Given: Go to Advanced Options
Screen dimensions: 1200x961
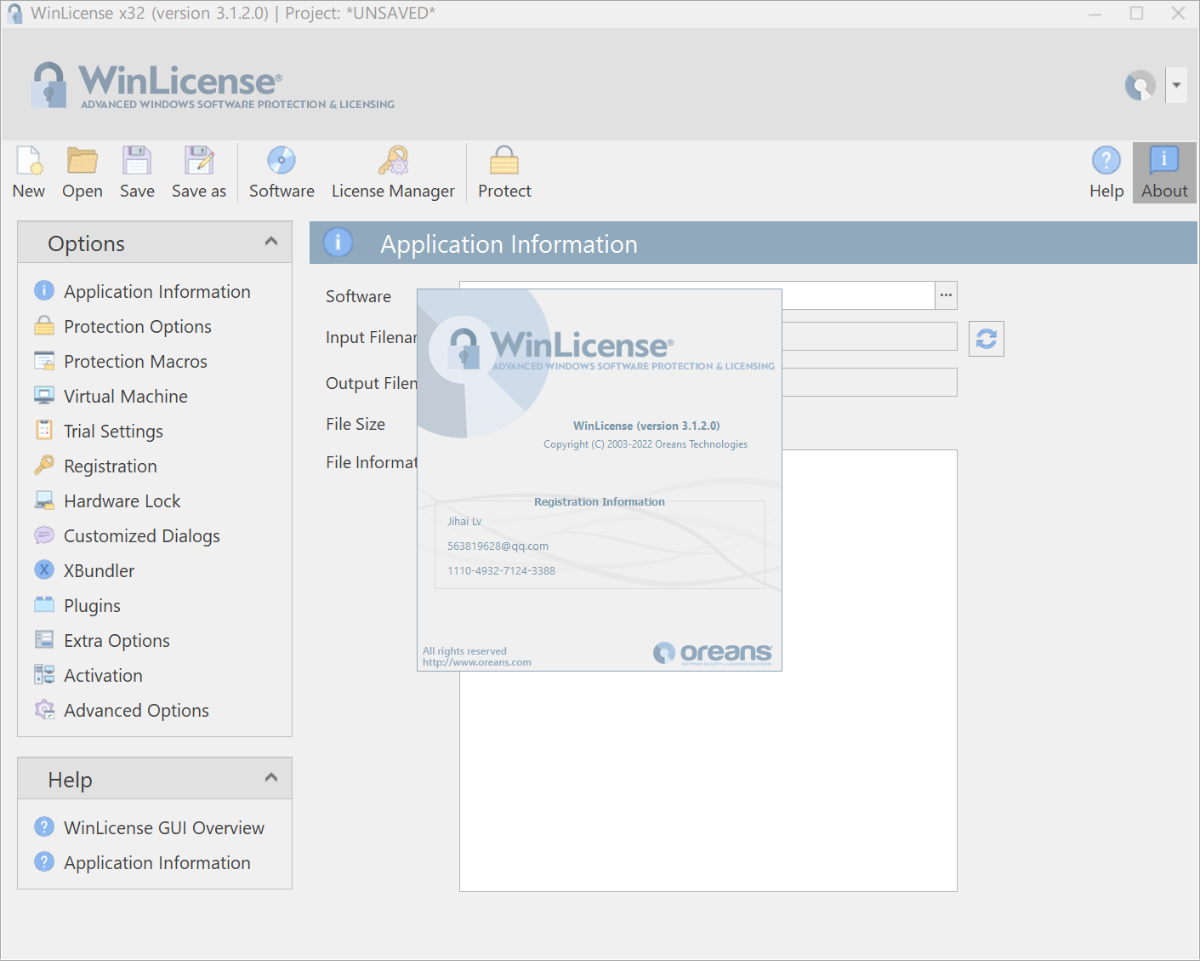Looking at the screenshot, I should (136, 712).
